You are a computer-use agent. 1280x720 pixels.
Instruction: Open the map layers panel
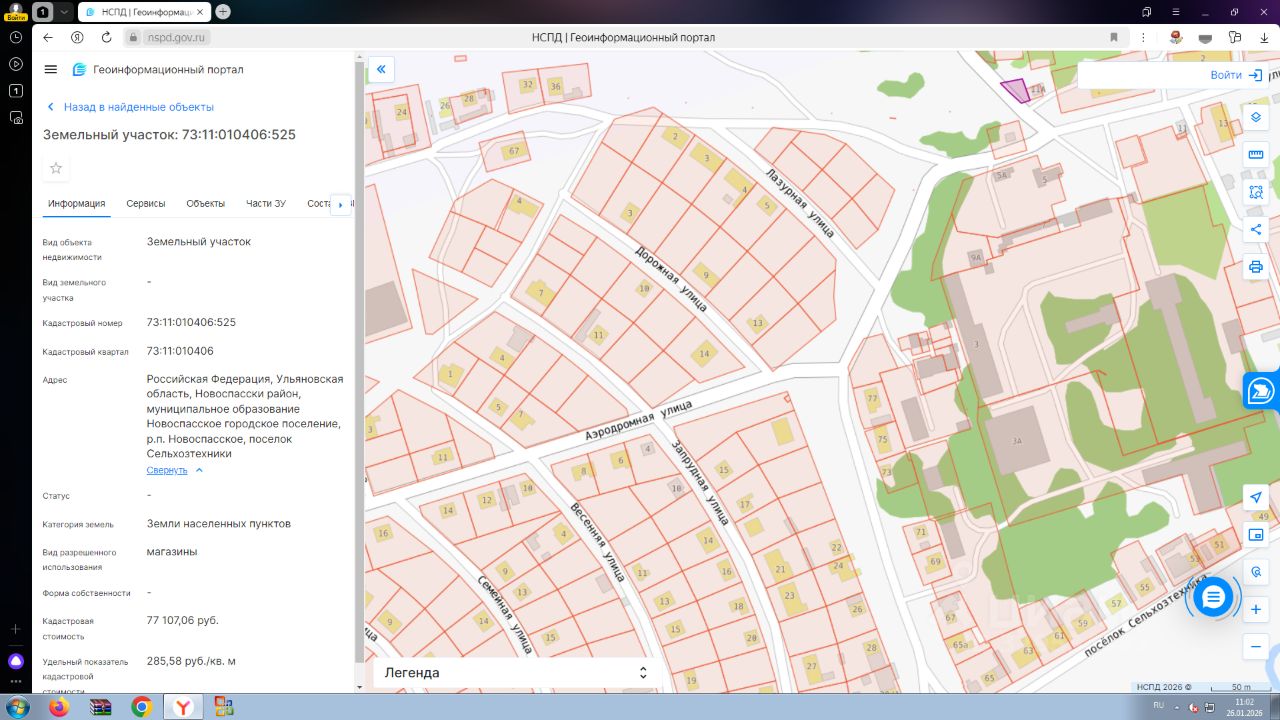1256,117
